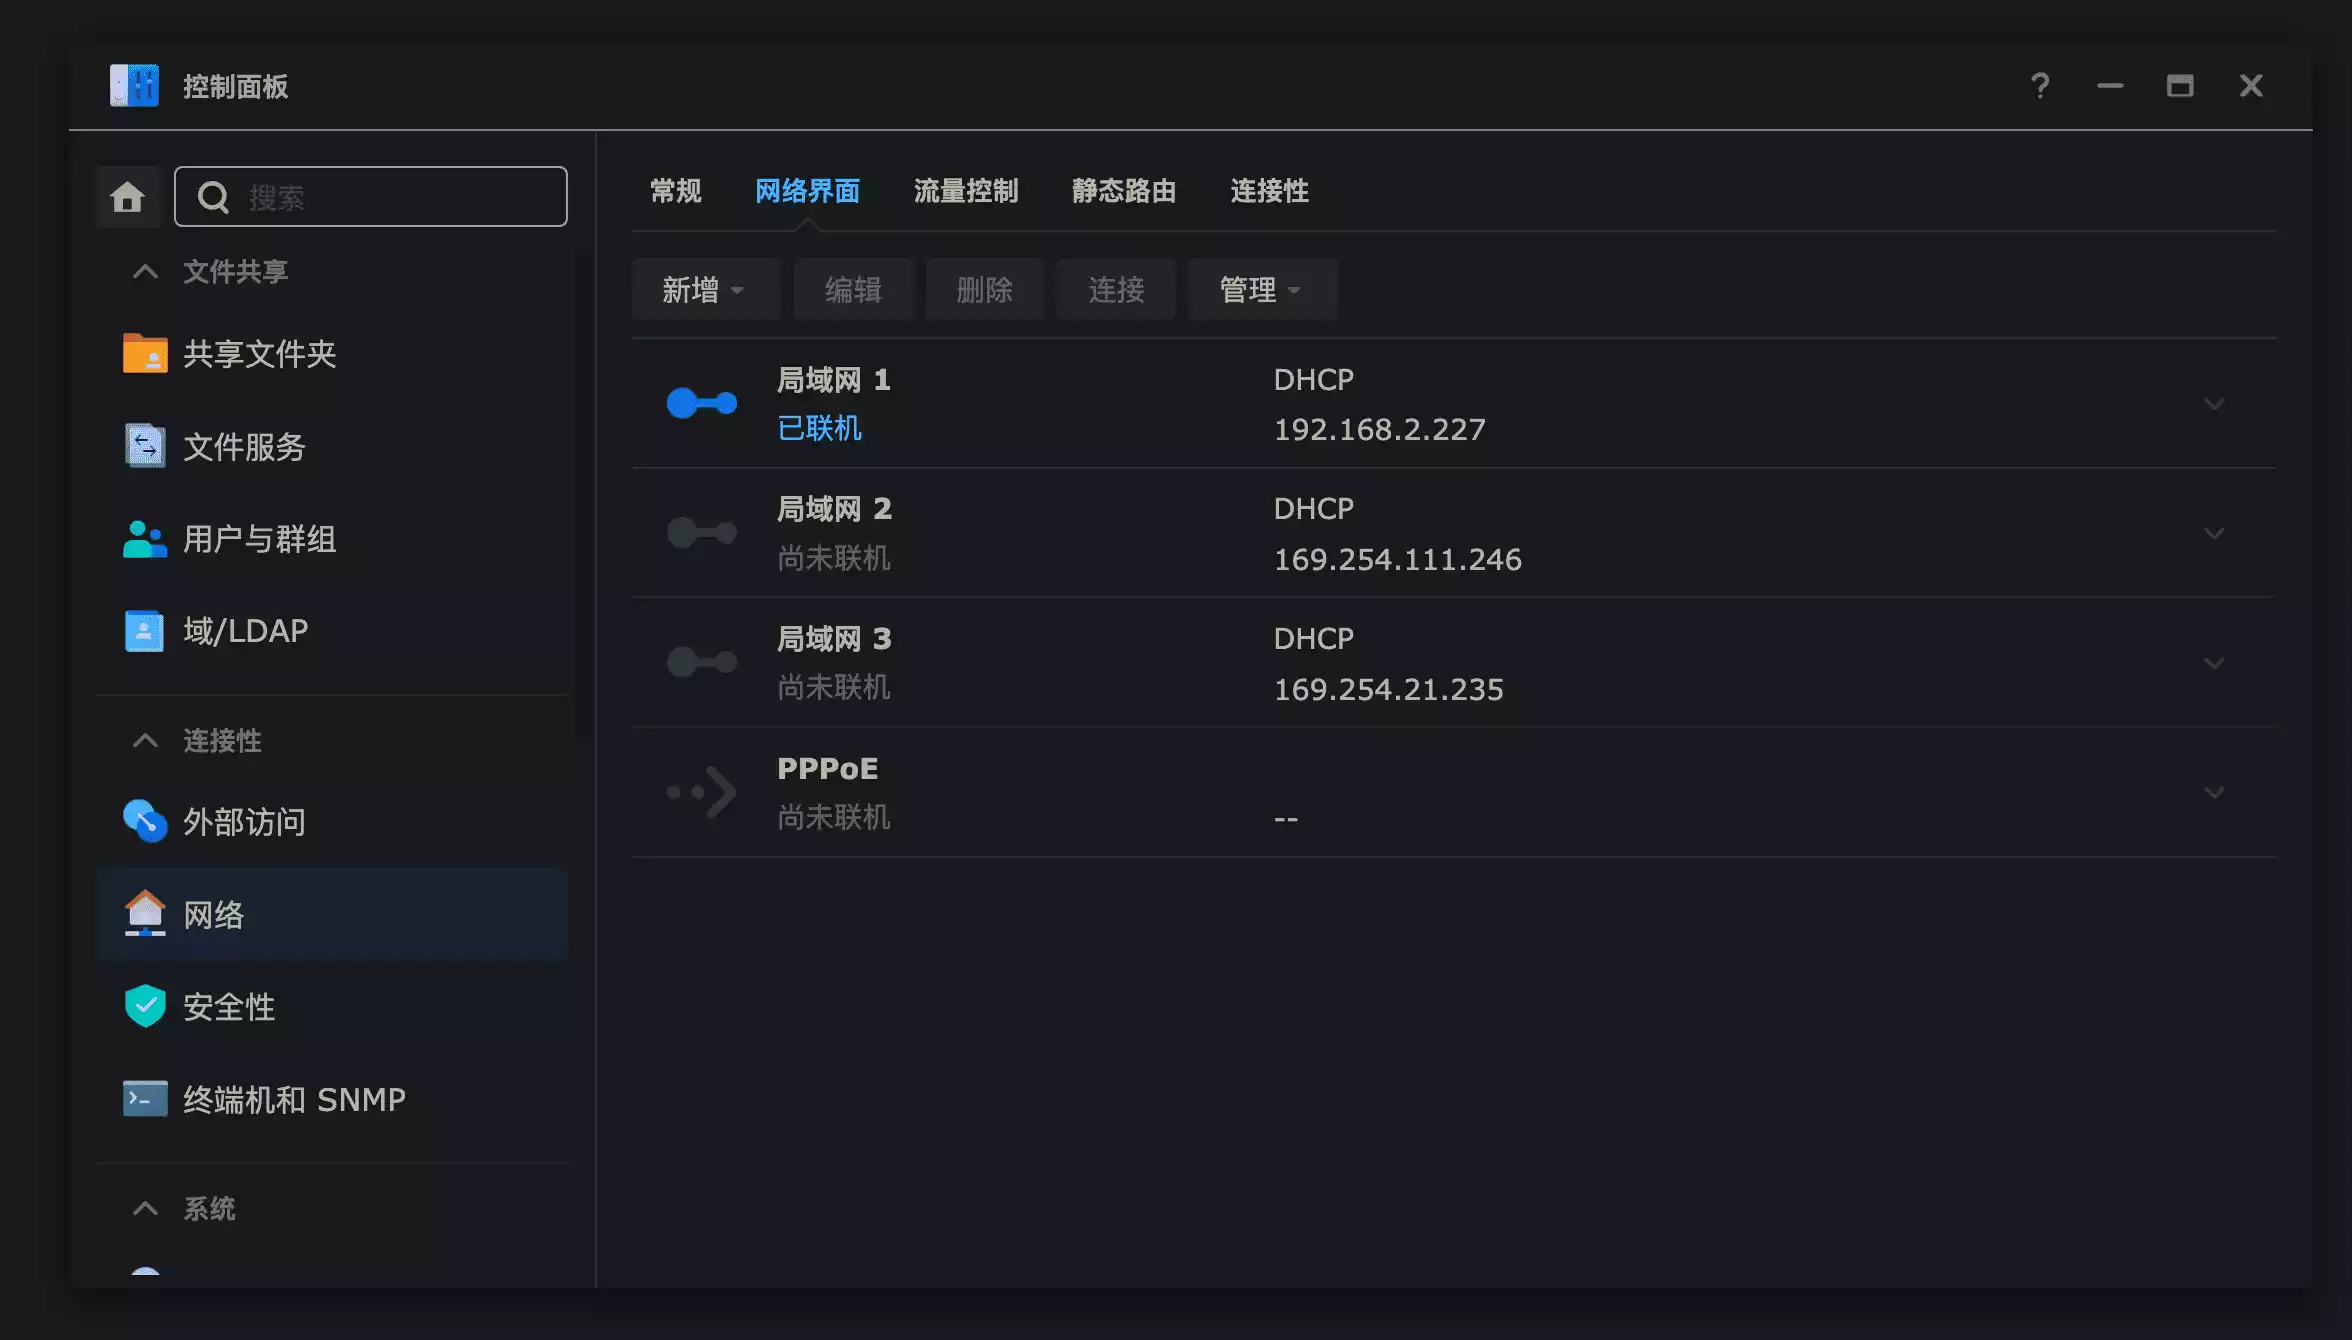Open File Services (文件服务) icon

145,446
